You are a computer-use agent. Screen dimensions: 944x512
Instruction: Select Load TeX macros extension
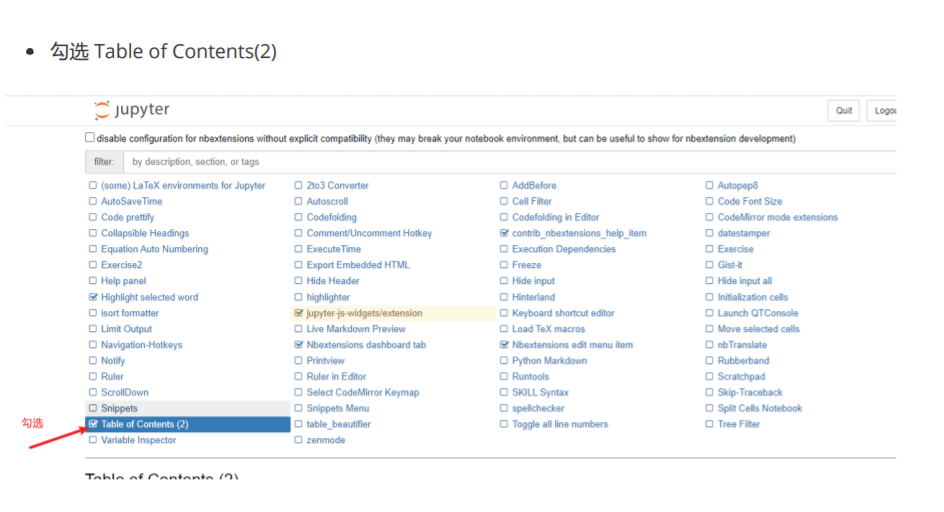[x=548, y=329]
